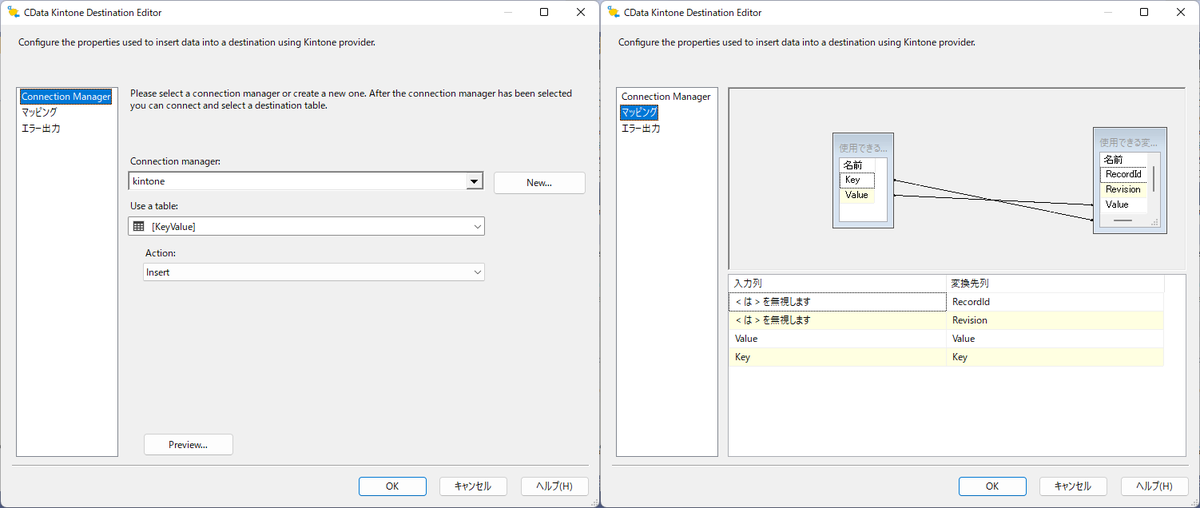Select Connection Manager in the left window list

(x=66, y=97)
